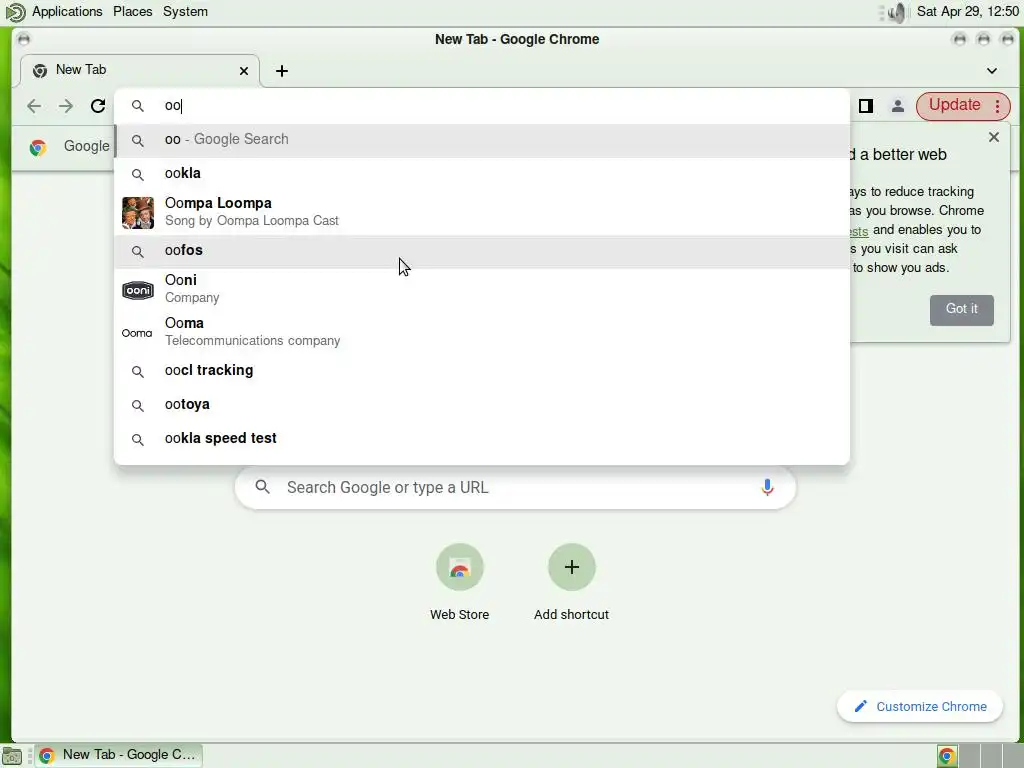Screen dimensions: 1024x768
Task: Click the search icon beside 'ootoya'
Action: click(138, 406)
